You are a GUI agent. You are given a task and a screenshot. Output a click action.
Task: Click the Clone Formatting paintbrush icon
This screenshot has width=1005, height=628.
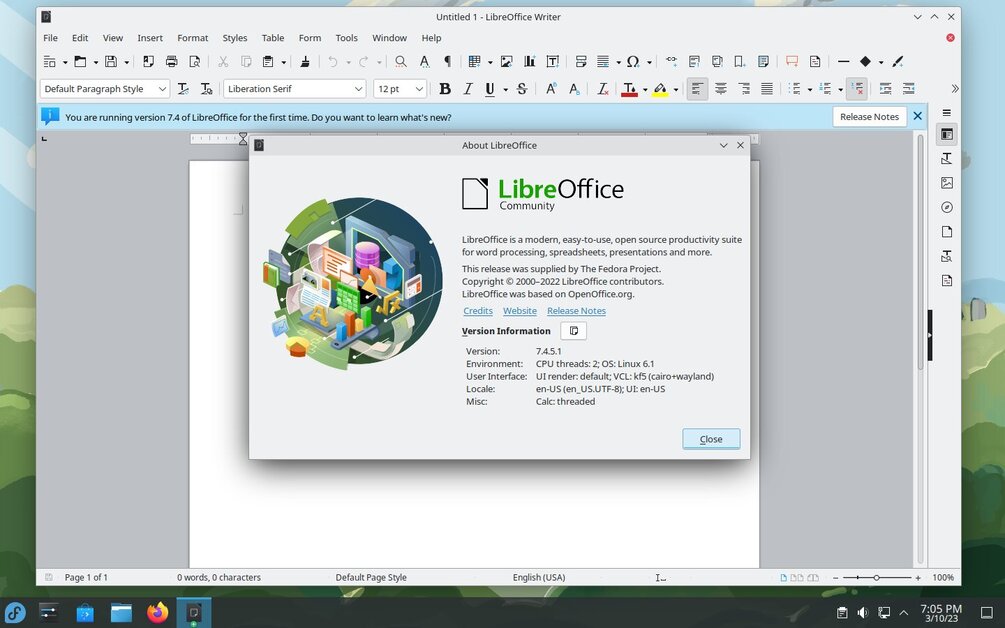[x=305, y=62]
